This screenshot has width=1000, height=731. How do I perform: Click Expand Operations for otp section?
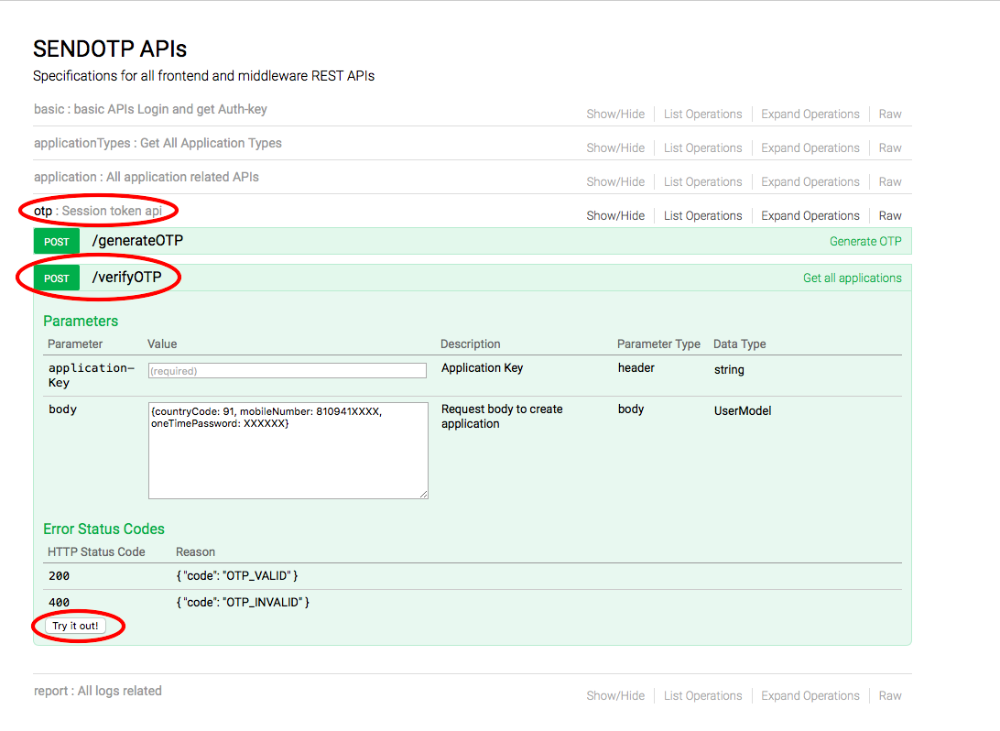pyautogui.click(x=810, y=216)
